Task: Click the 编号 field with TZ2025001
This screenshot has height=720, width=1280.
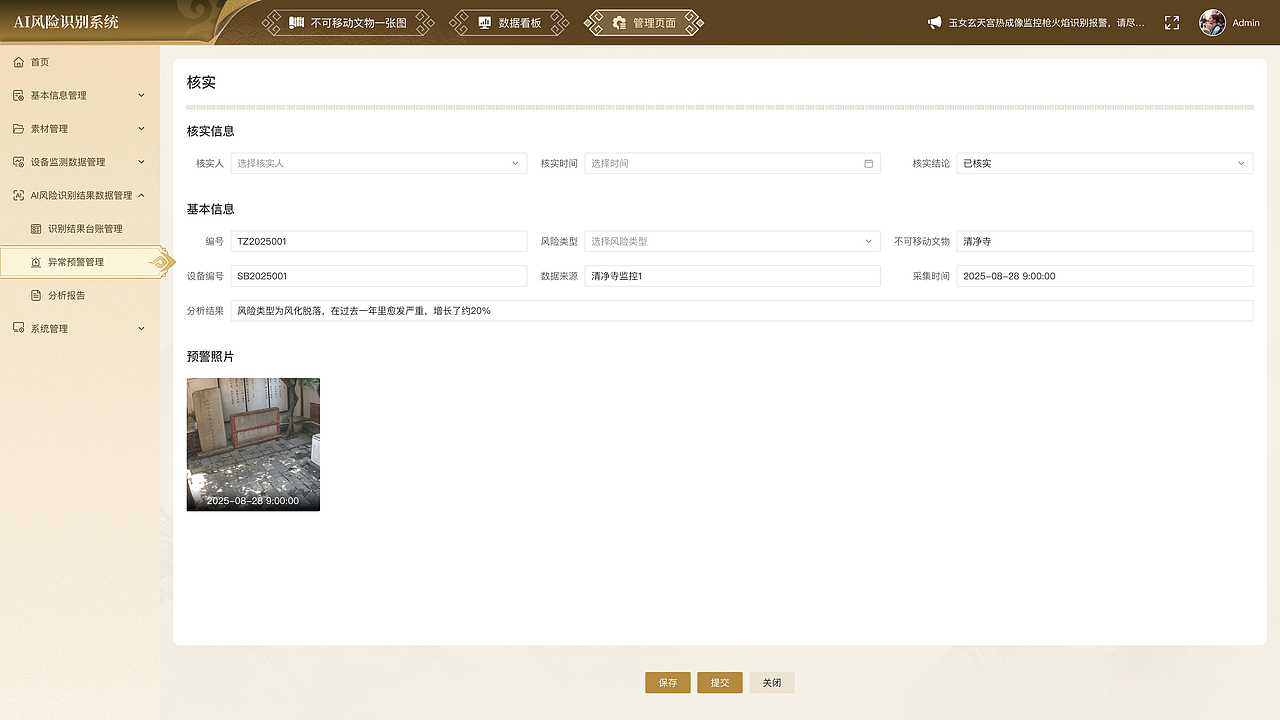Action: pyautogui.click(x=379, y=241)
